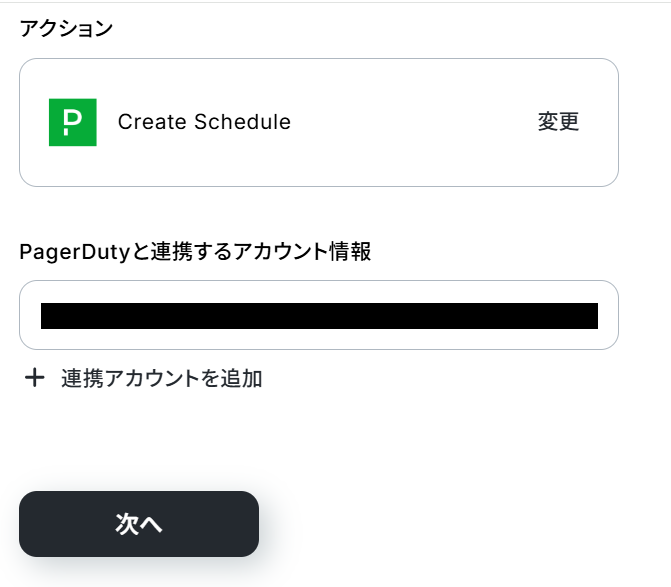Add a linked account via the plus sign

pos(35,378)
